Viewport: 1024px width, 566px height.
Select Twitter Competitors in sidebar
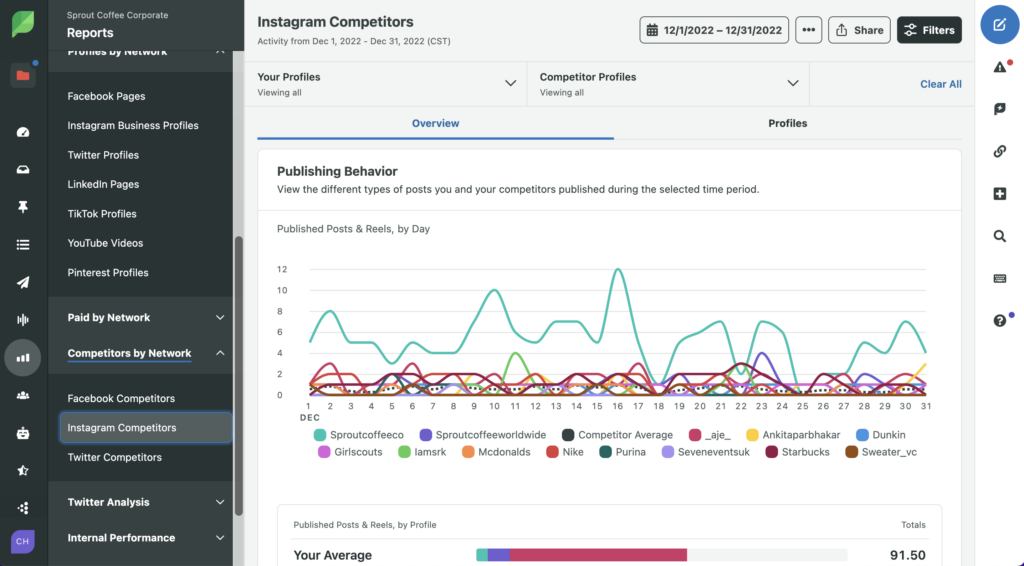(114, 457)
